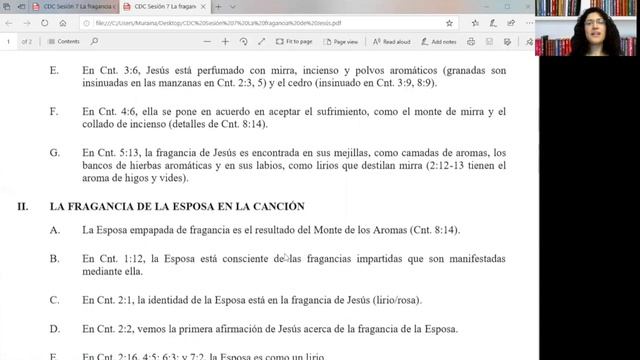Share this page
Screen dimensions: 640x360
point(511,23)
